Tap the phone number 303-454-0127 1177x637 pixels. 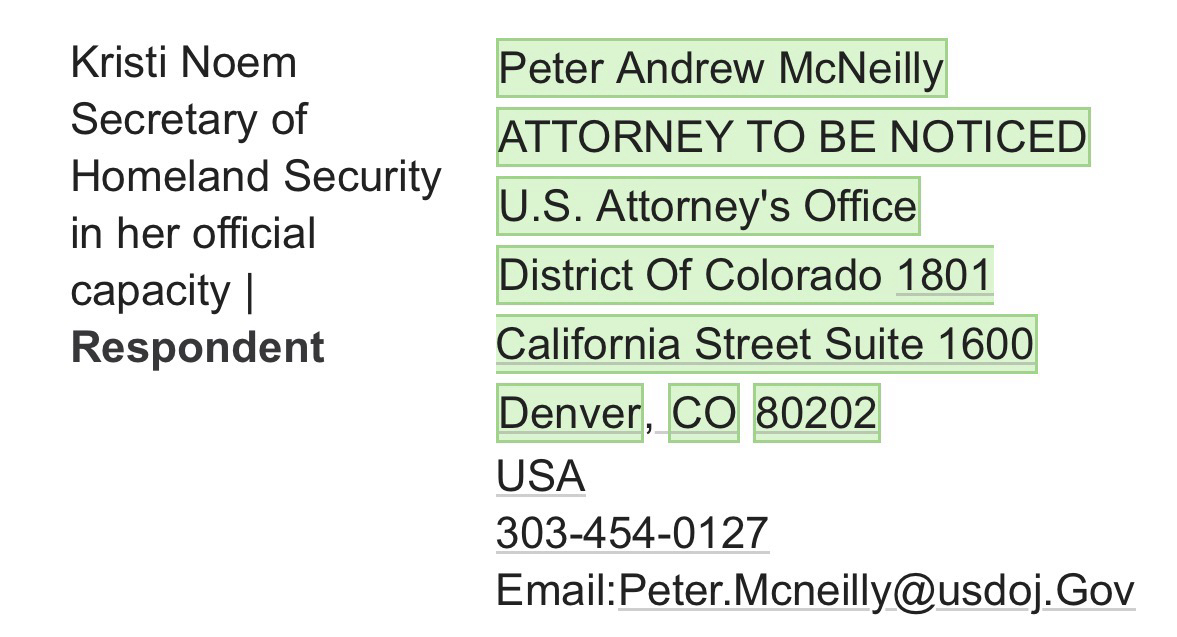coord(632,533)
